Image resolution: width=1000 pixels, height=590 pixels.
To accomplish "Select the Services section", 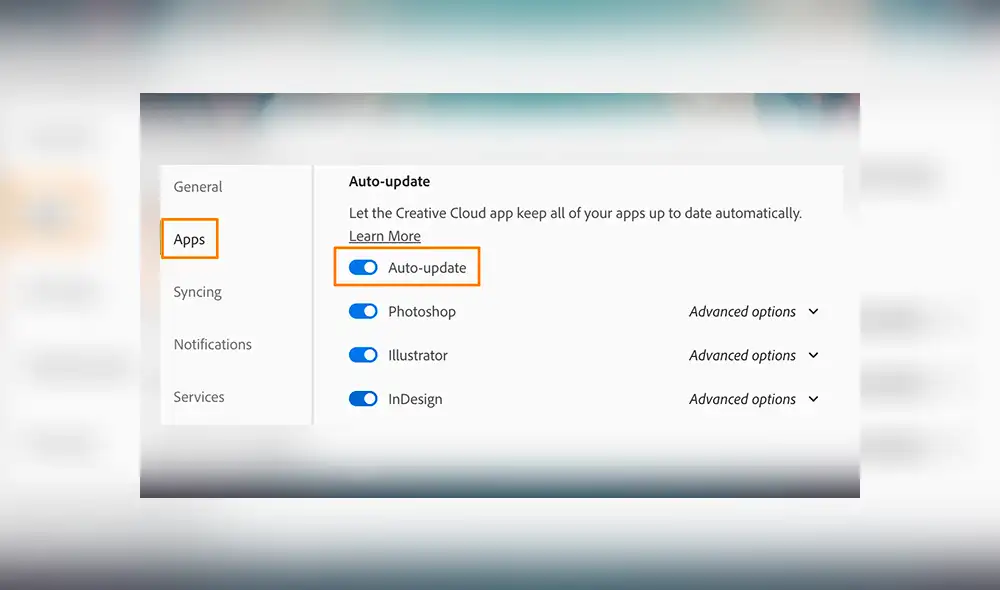I will tap(198, 397).
